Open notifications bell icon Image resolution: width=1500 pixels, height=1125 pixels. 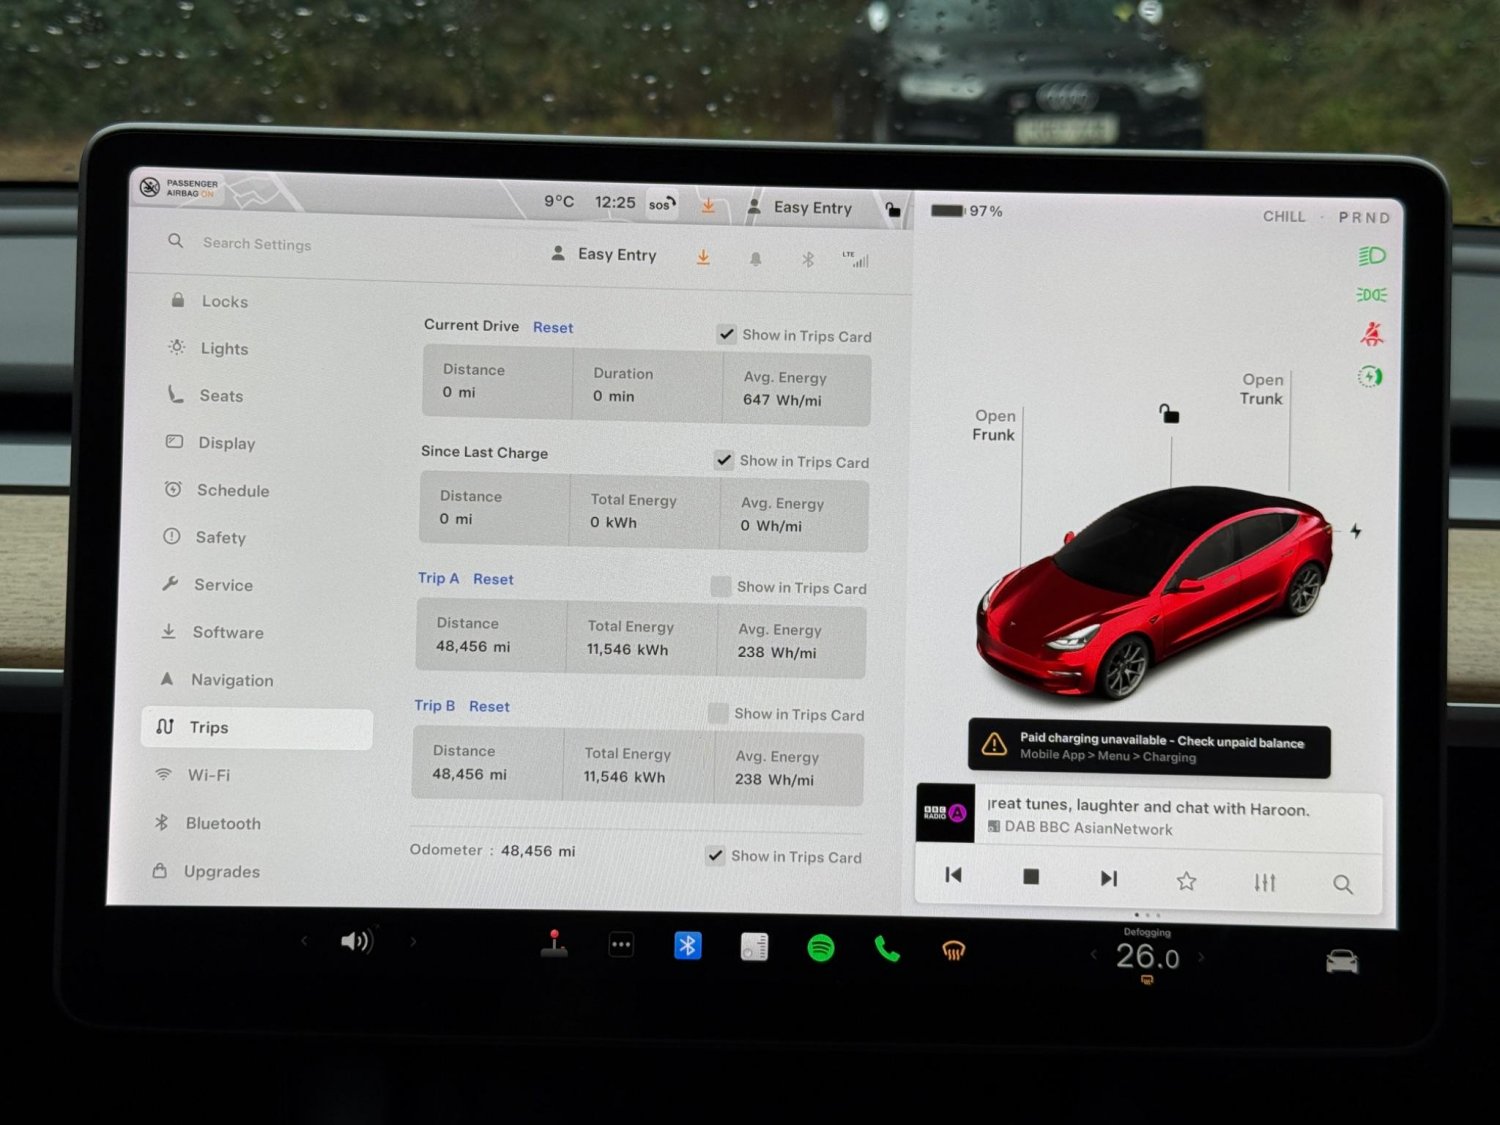pyautogui.click(x=755, y=259)
